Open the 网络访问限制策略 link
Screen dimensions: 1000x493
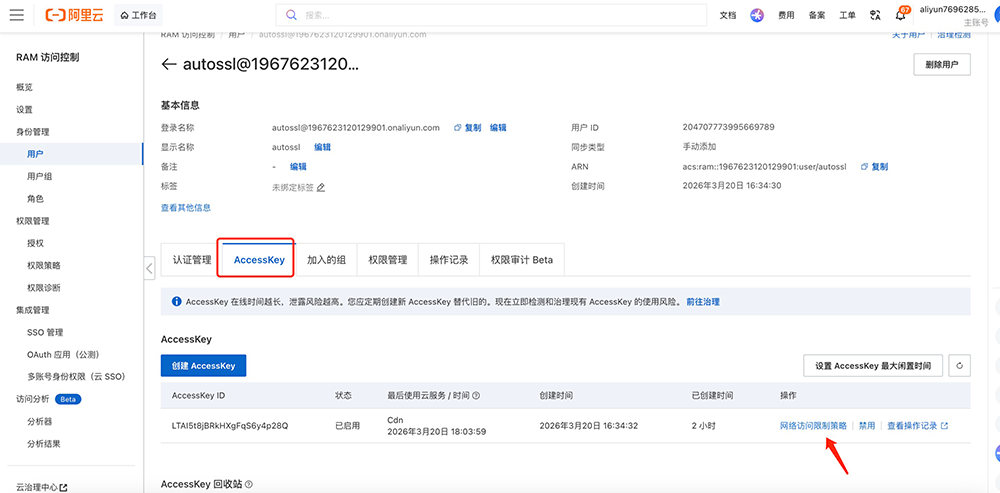click(812, 426)
